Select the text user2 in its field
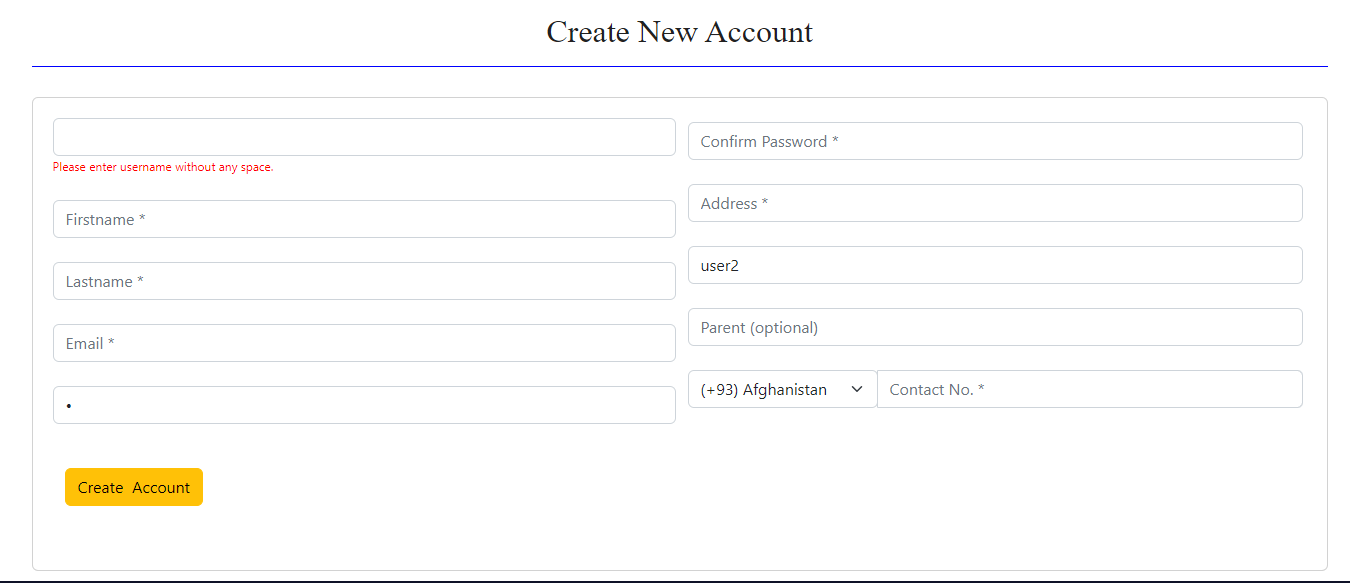 pos(718,265)
